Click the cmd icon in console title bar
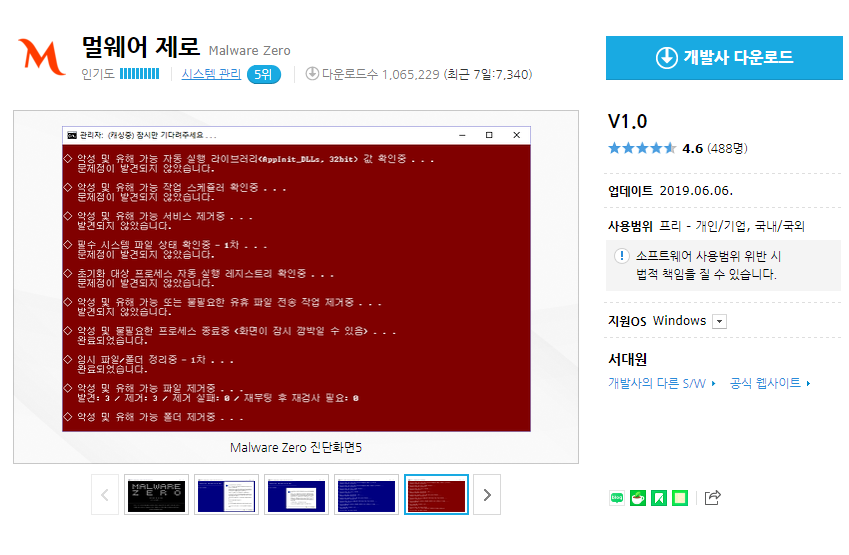The image size is (849, 555). (71, 135)
